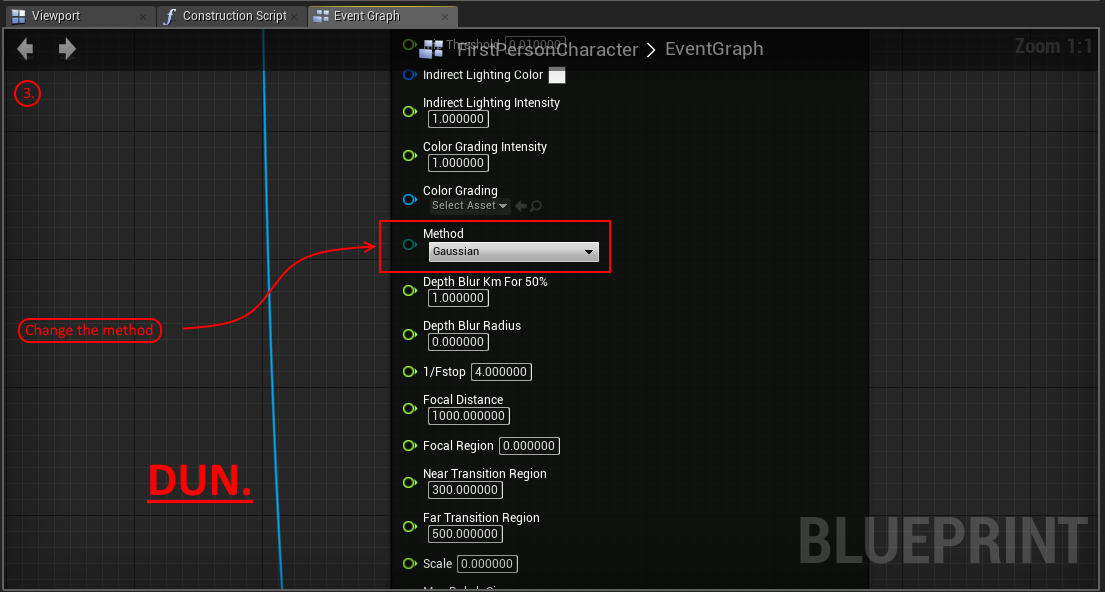Click the FirstPersonCharacter breadcrumb
Screen dimensions: 1105x592
[x=548, y=49]
